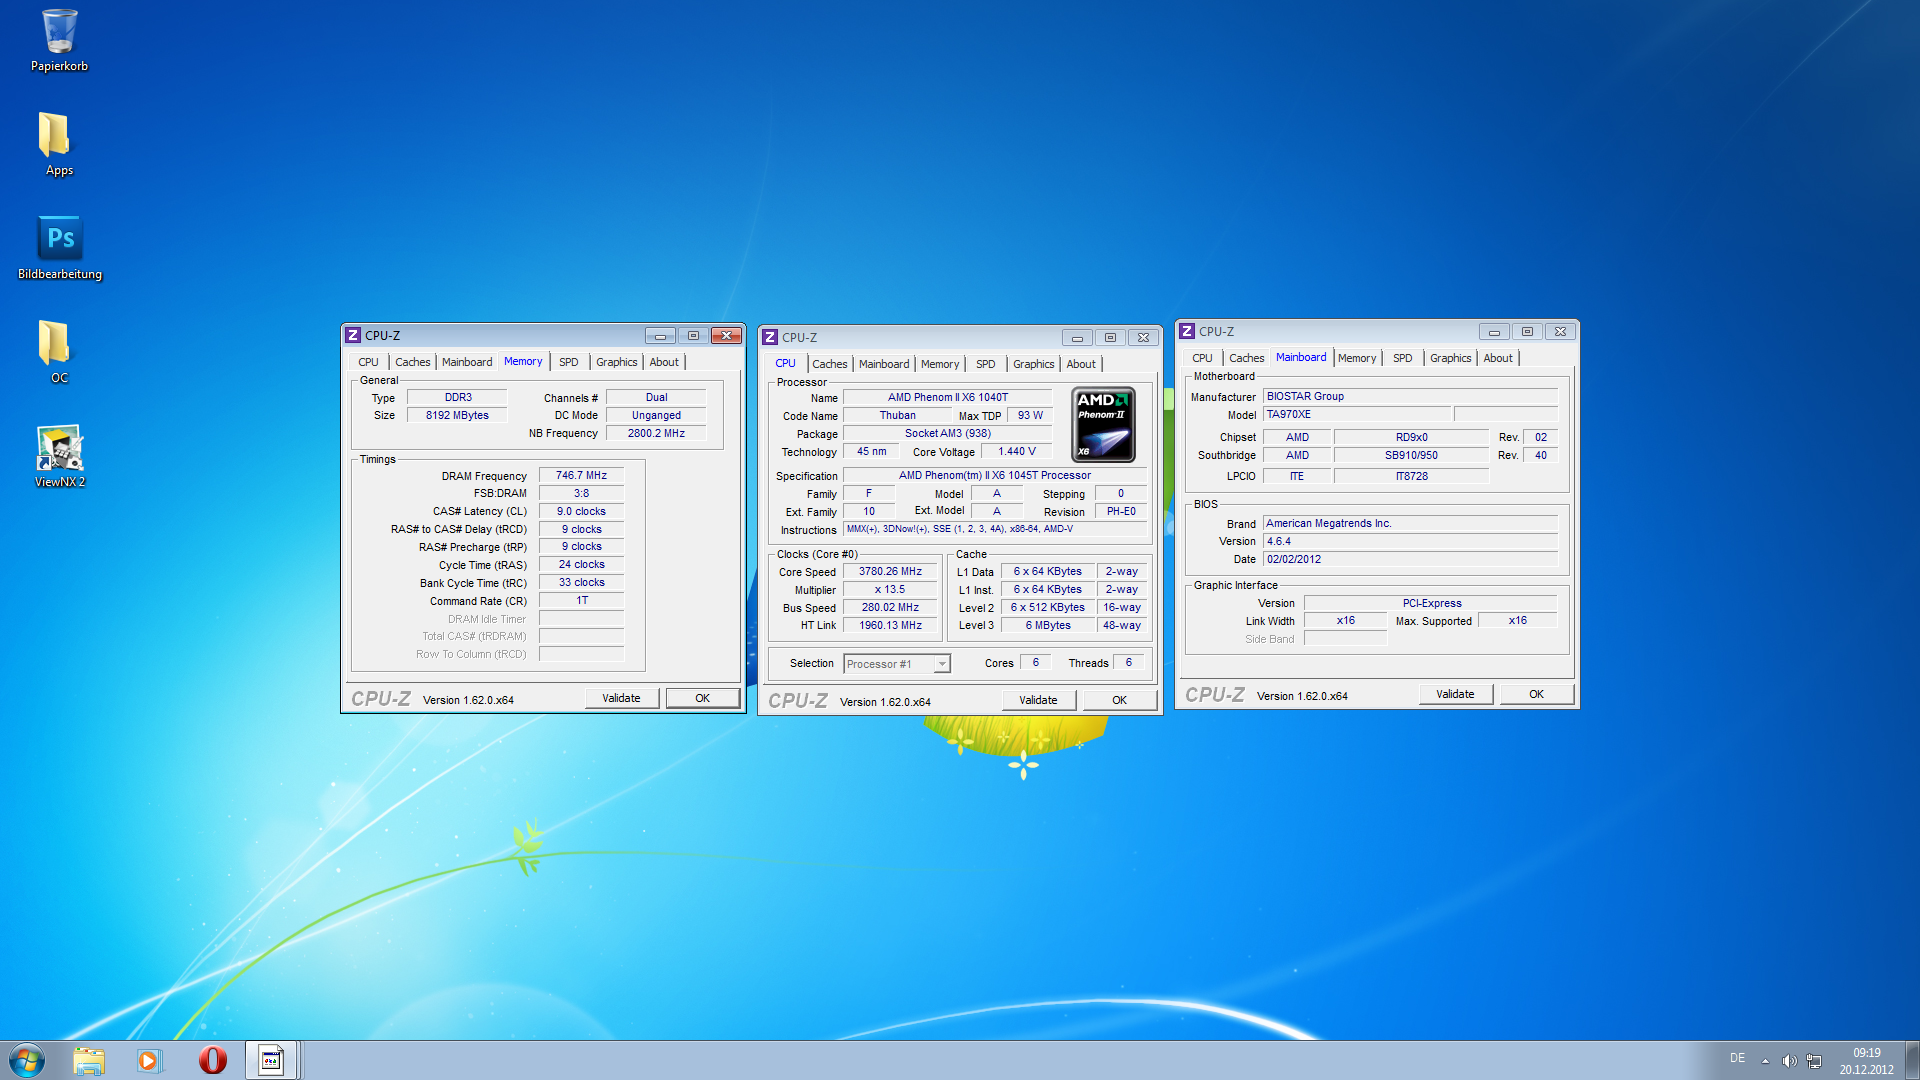Open Mainboard tab in Memory window
The width and height of the screenshot is (1920, 1080).
(x=467, y=362)
